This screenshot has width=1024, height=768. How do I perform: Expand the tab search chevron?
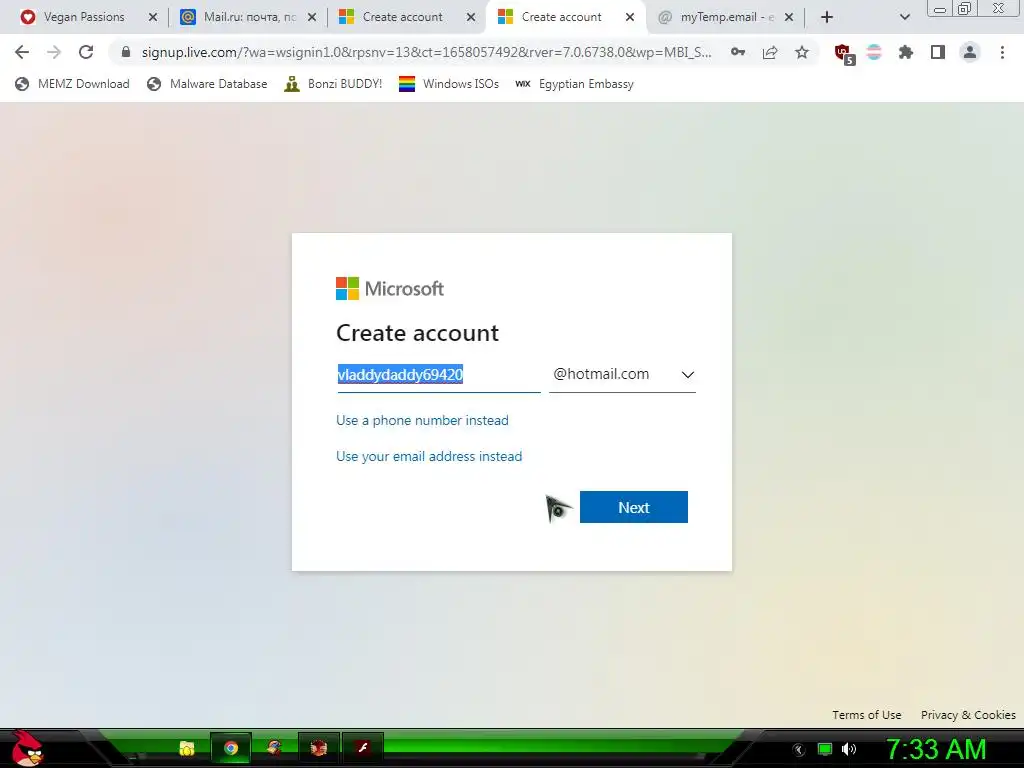904,17
